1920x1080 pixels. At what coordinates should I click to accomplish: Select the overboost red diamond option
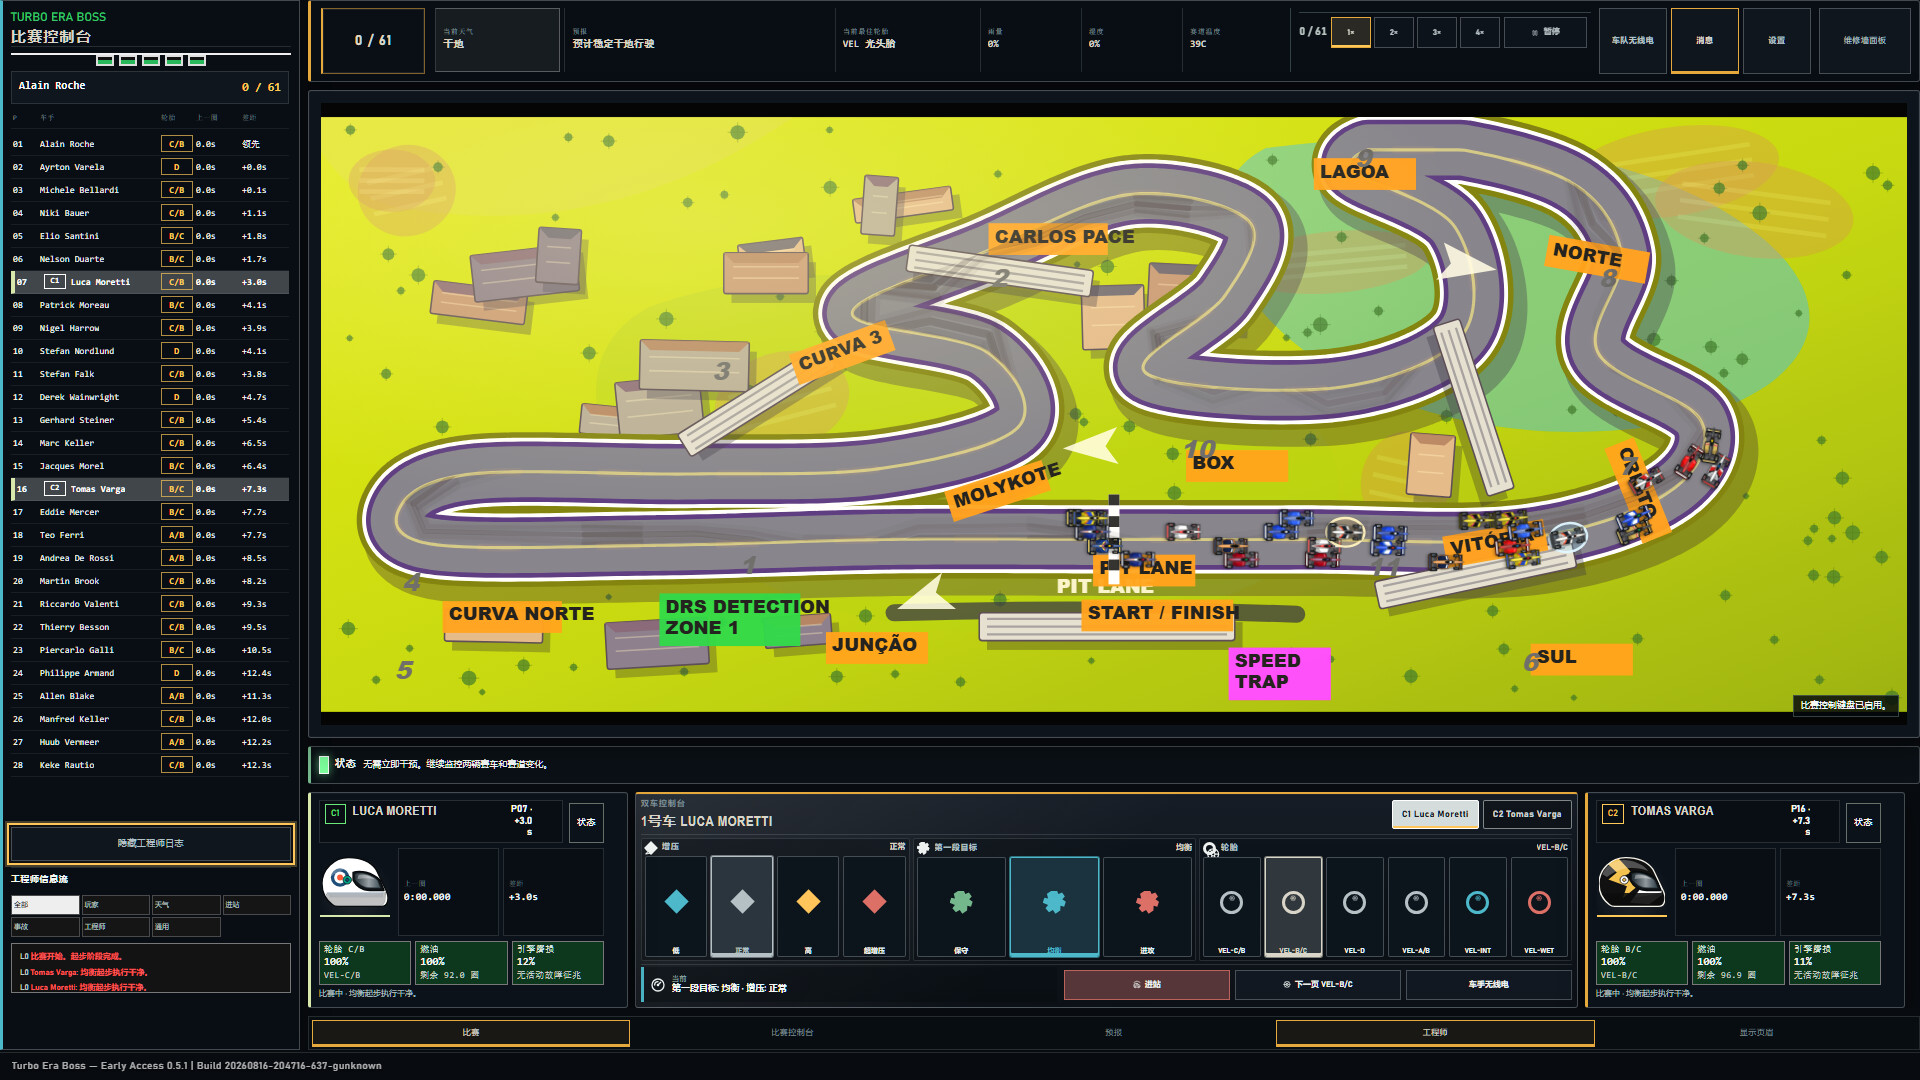tap(874, 906)
